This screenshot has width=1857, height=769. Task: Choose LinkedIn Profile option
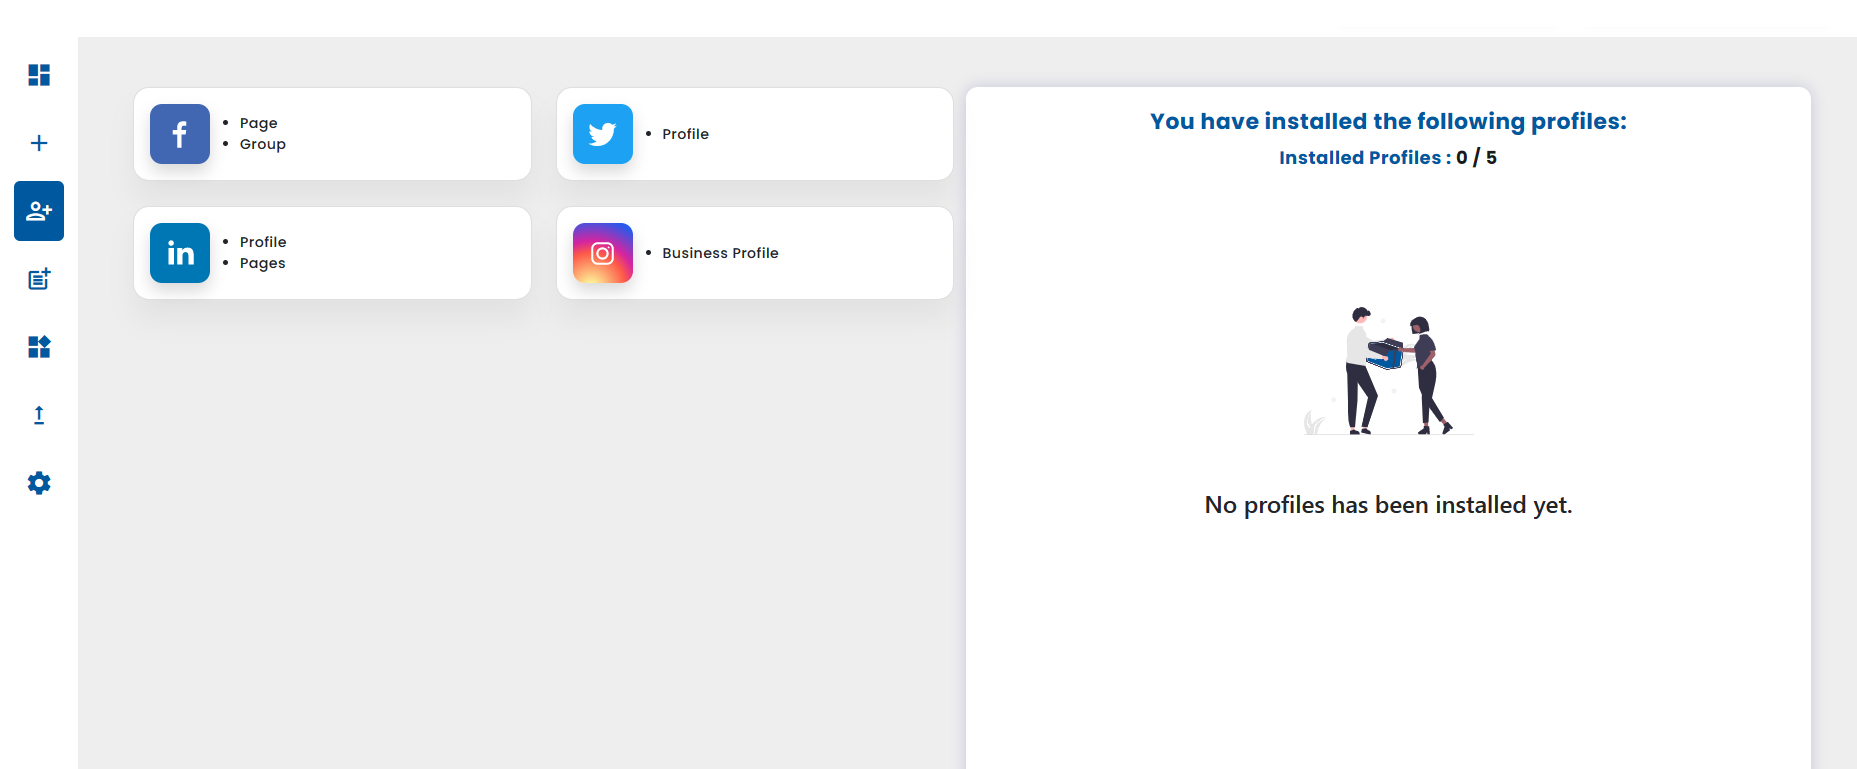[263, 242]
